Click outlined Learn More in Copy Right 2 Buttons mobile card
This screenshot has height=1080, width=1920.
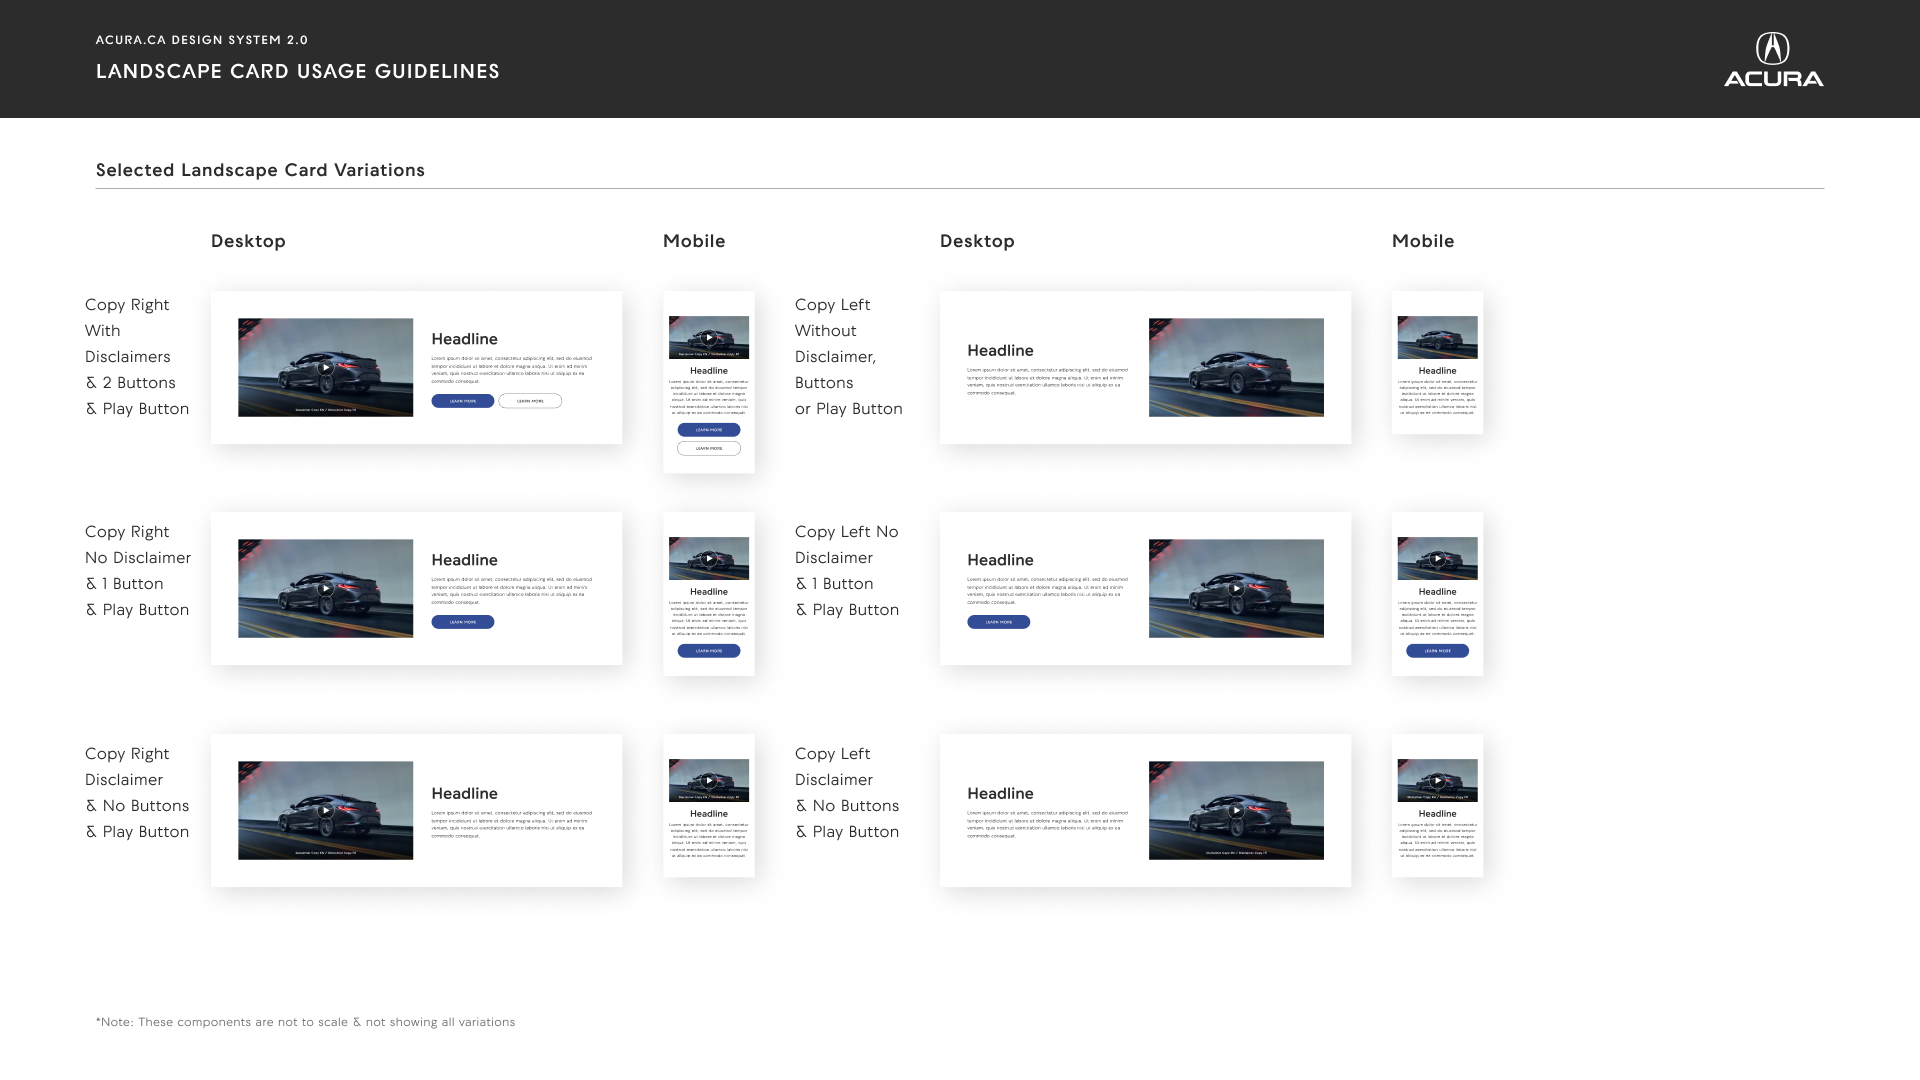pos(709,448)
